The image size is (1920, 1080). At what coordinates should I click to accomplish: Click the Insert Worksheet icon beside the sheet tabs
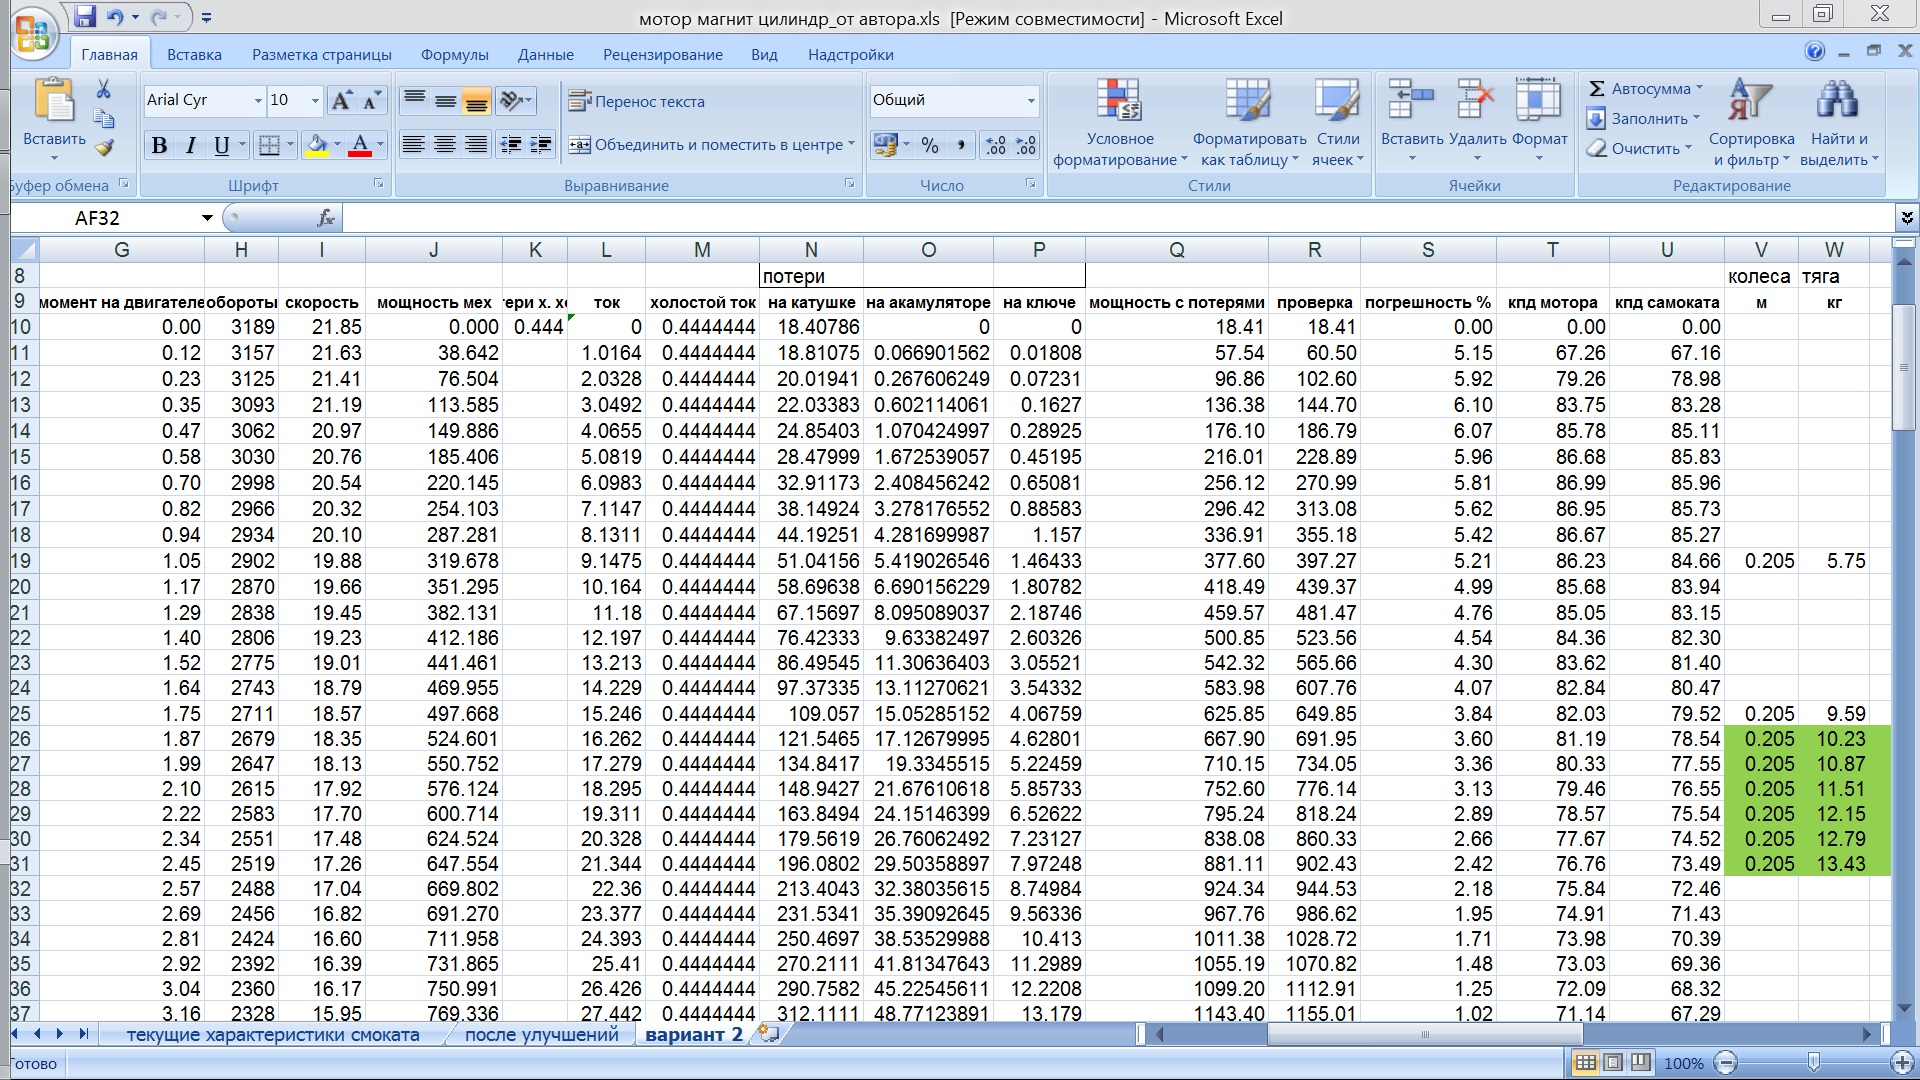point(768,1034)
